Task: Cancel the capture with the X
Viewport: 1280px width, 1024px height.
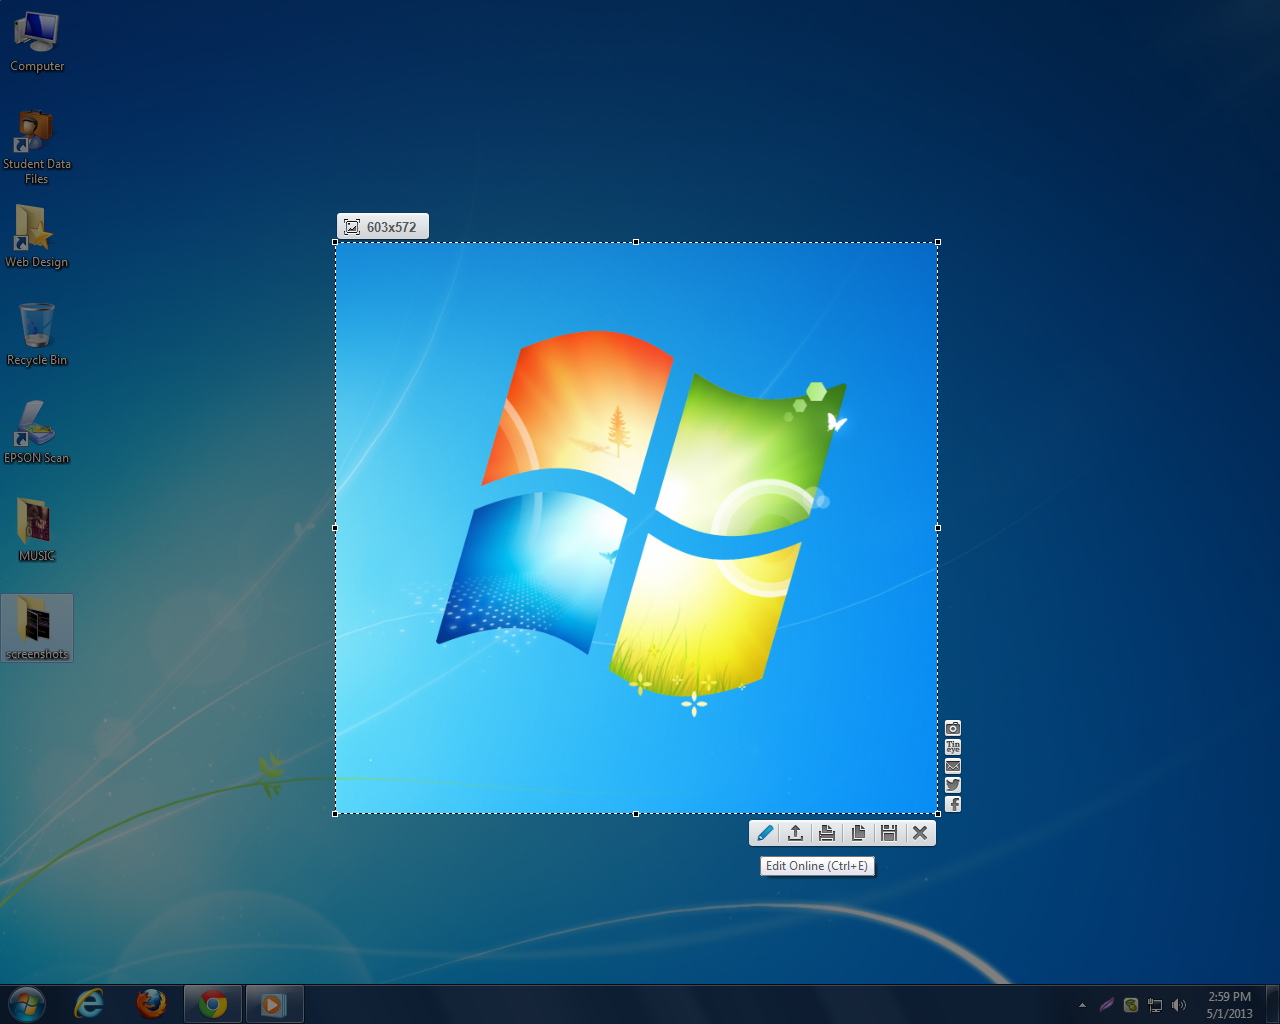Action: [x=920, y=832]
